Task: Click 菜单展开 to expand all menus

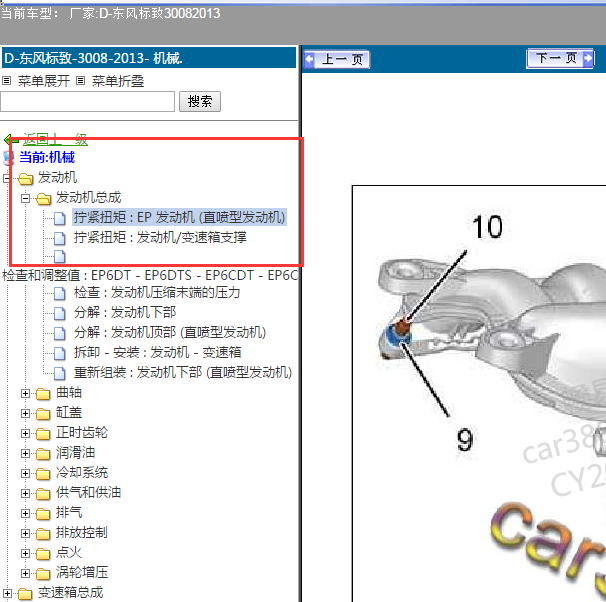Action: 43,81
